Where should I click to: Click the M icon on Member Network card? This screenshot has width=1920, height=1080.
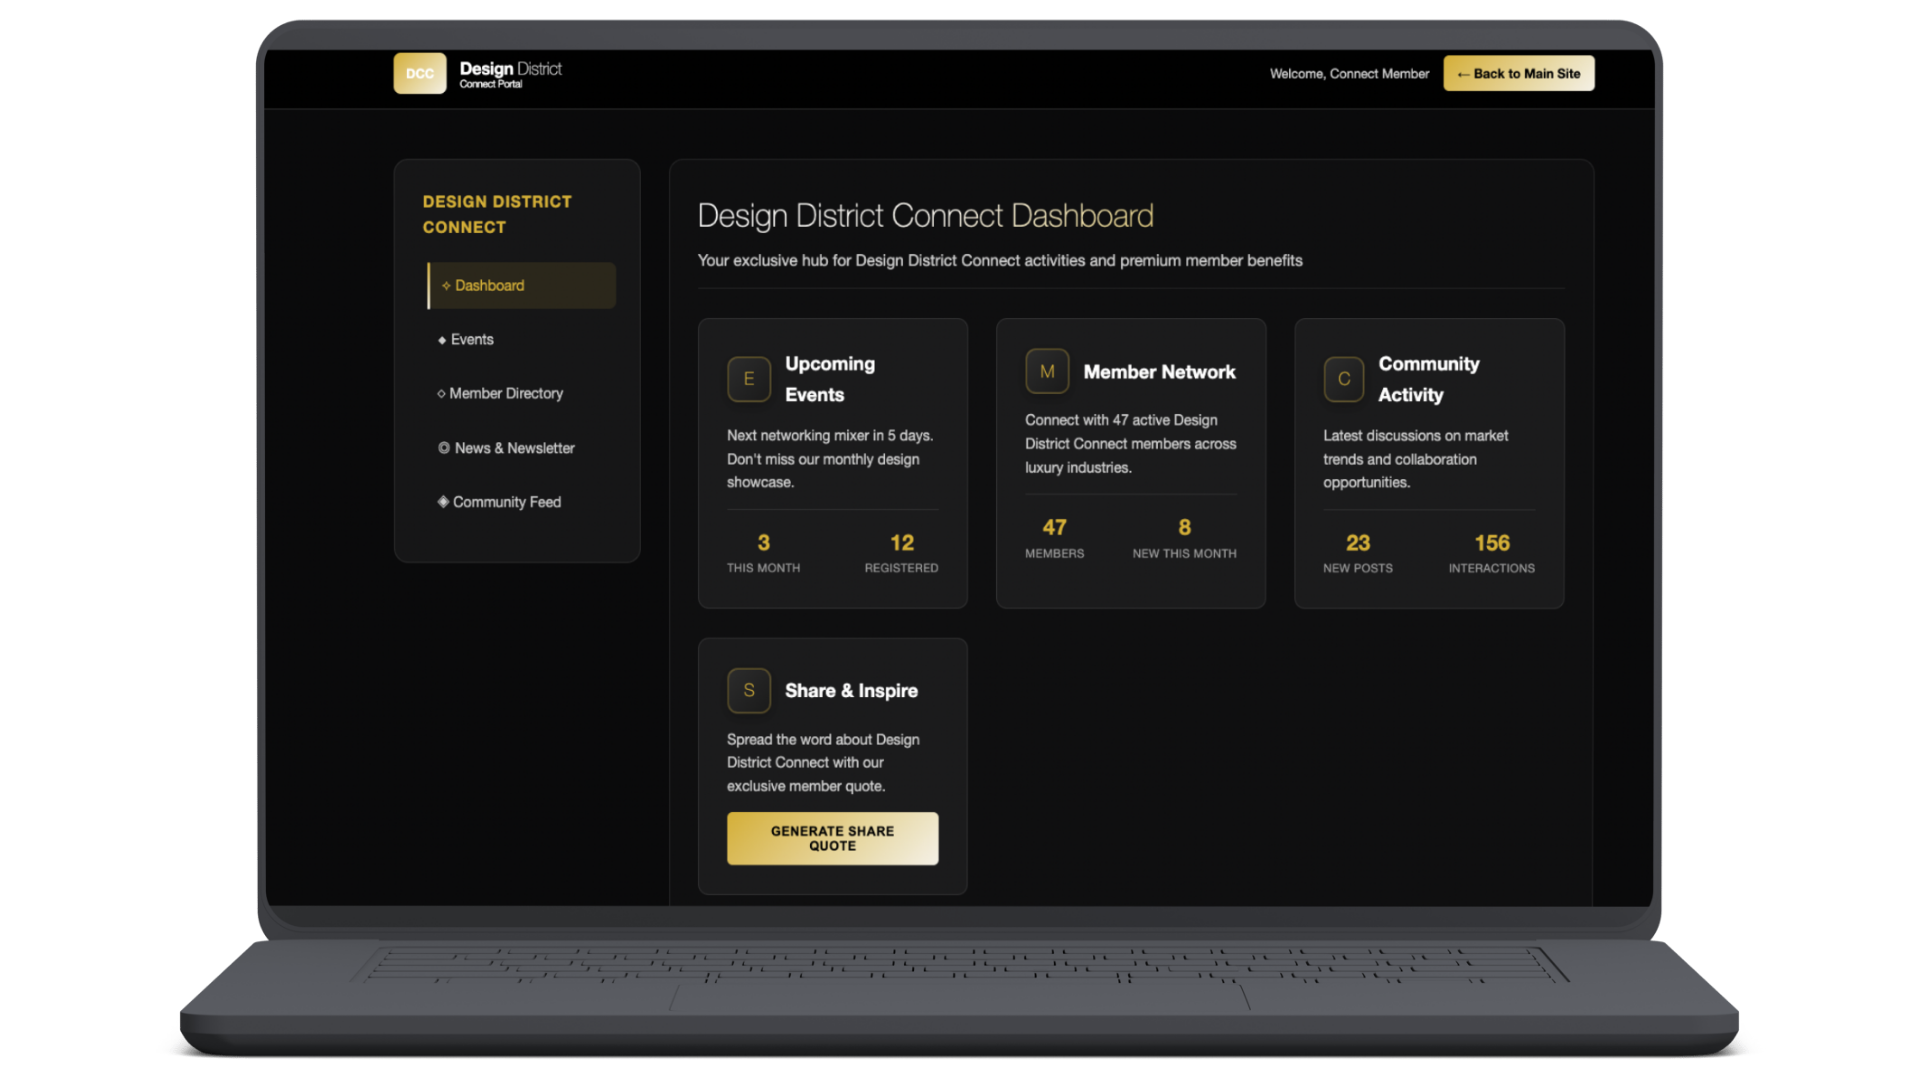(x=1046, y=371)
